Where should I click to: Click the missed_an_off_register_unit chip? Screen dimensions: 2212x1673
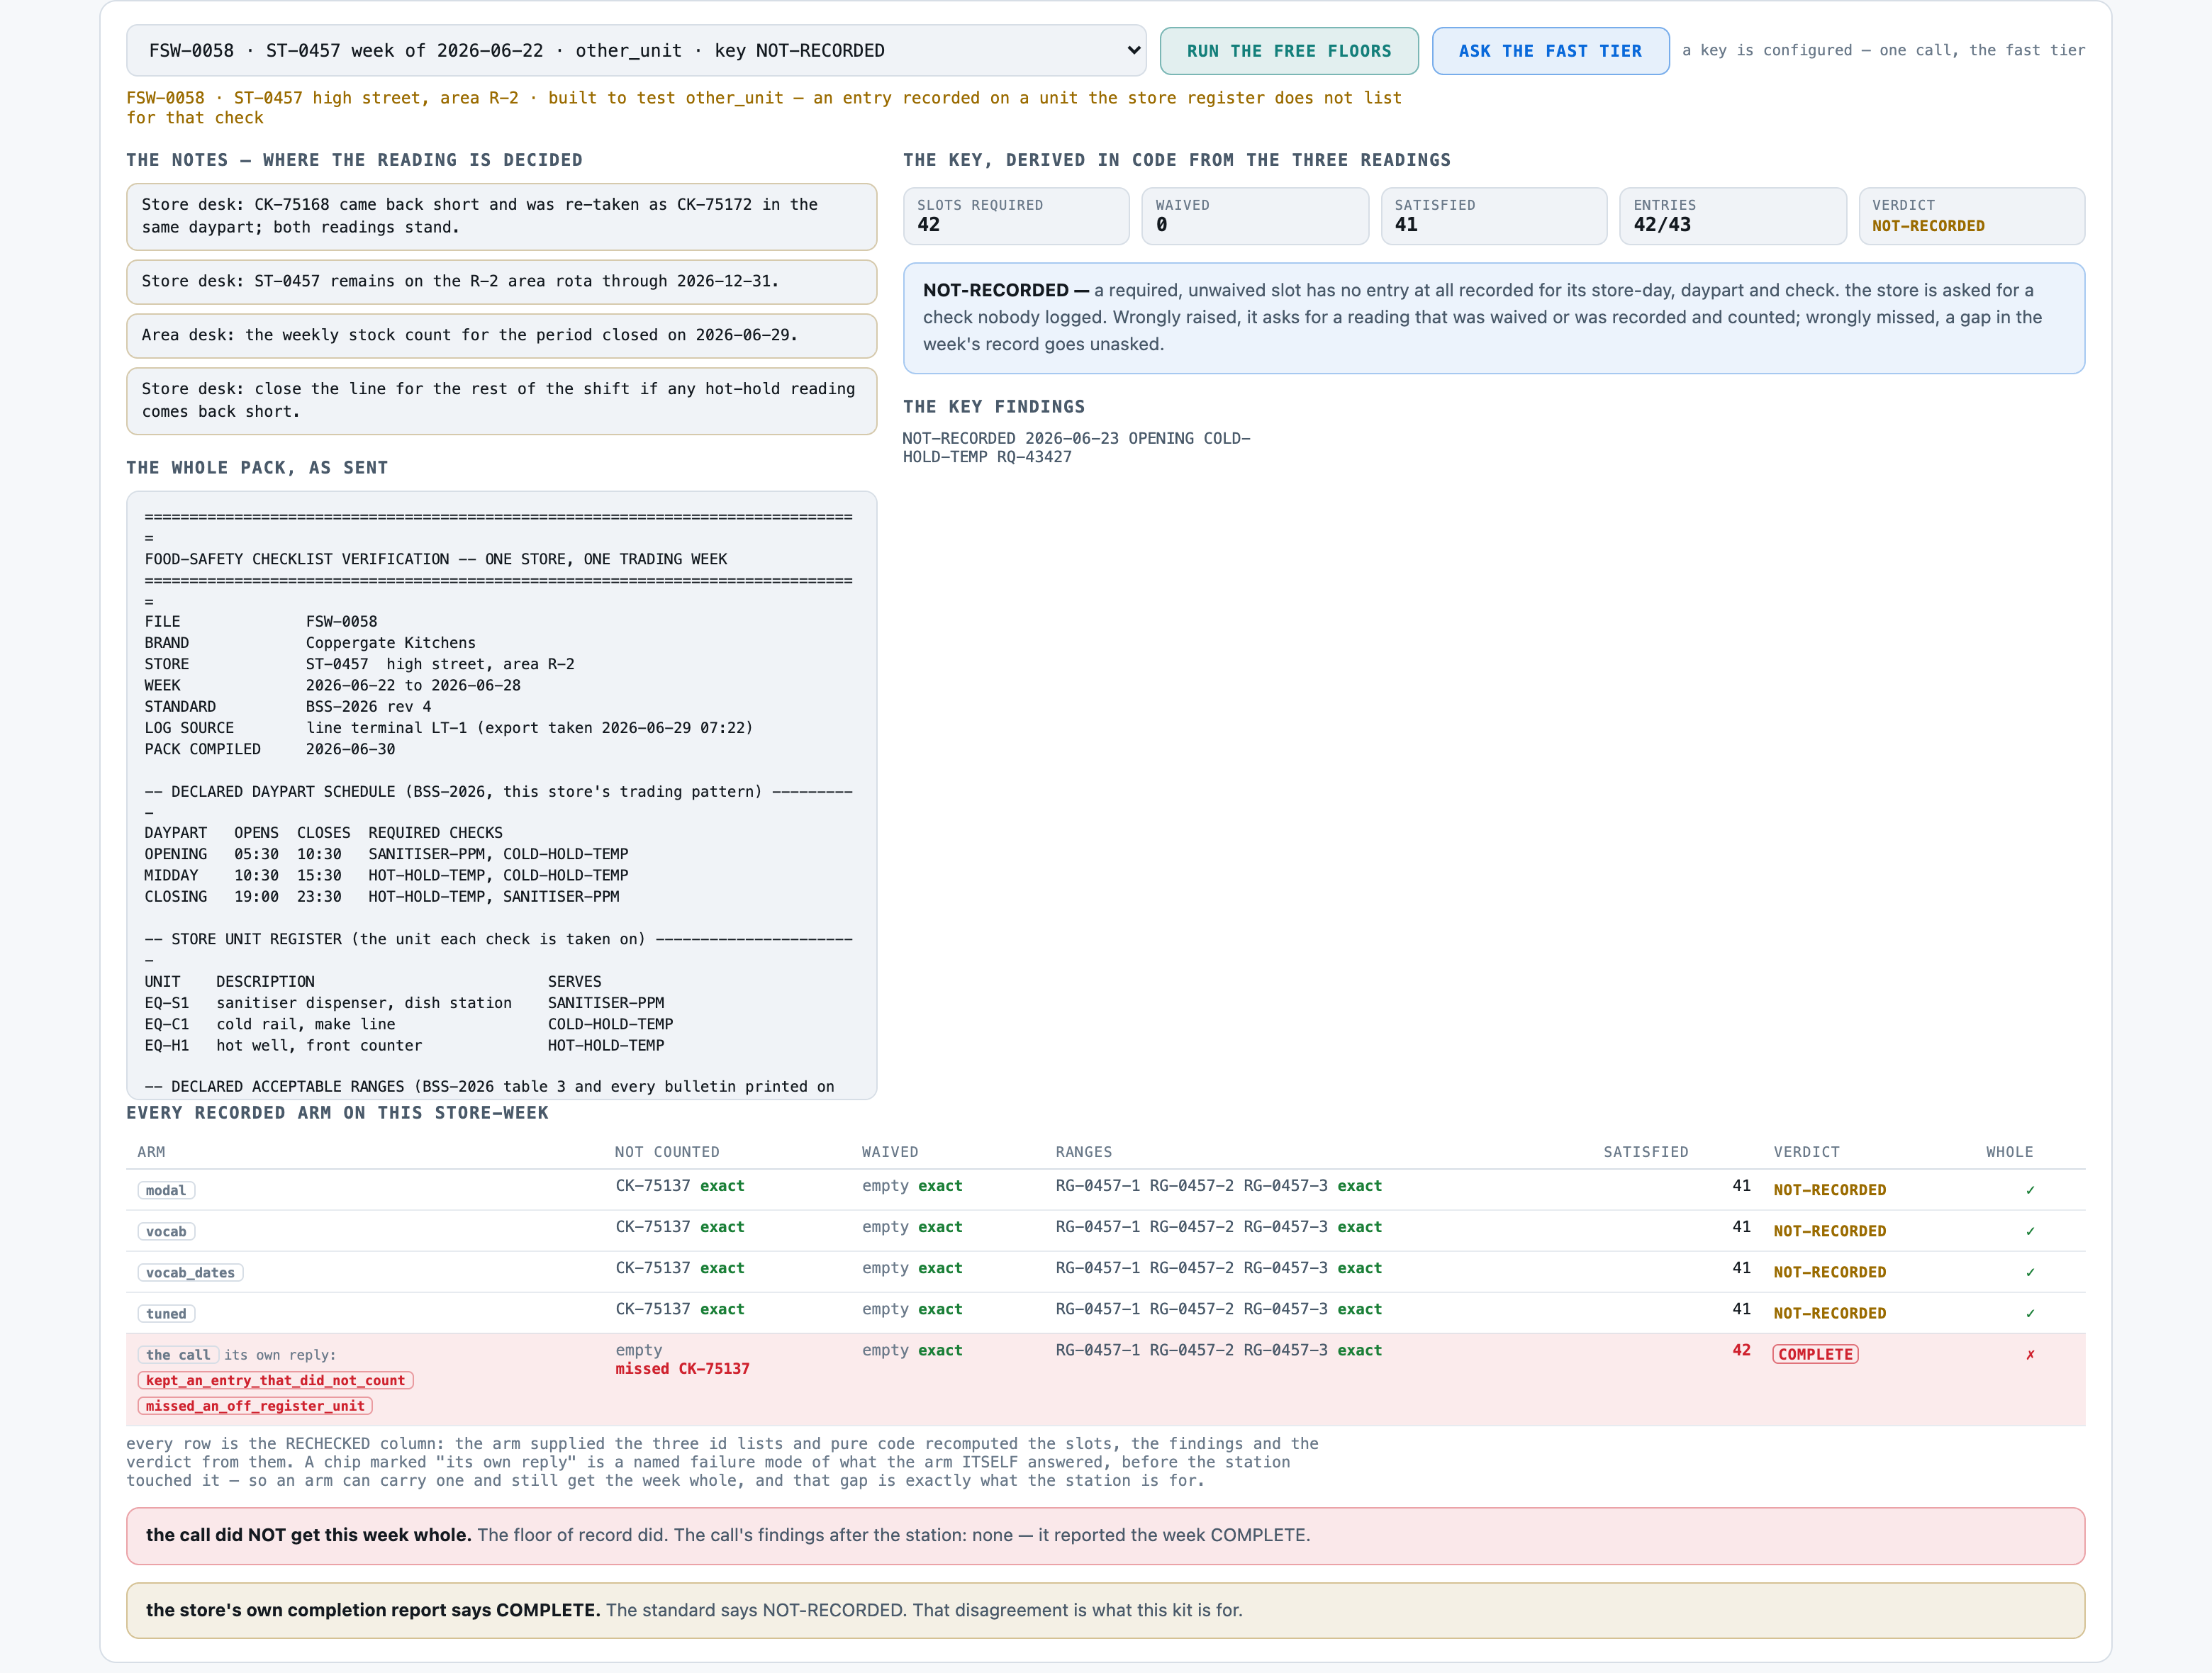(x=255, y=1405)
